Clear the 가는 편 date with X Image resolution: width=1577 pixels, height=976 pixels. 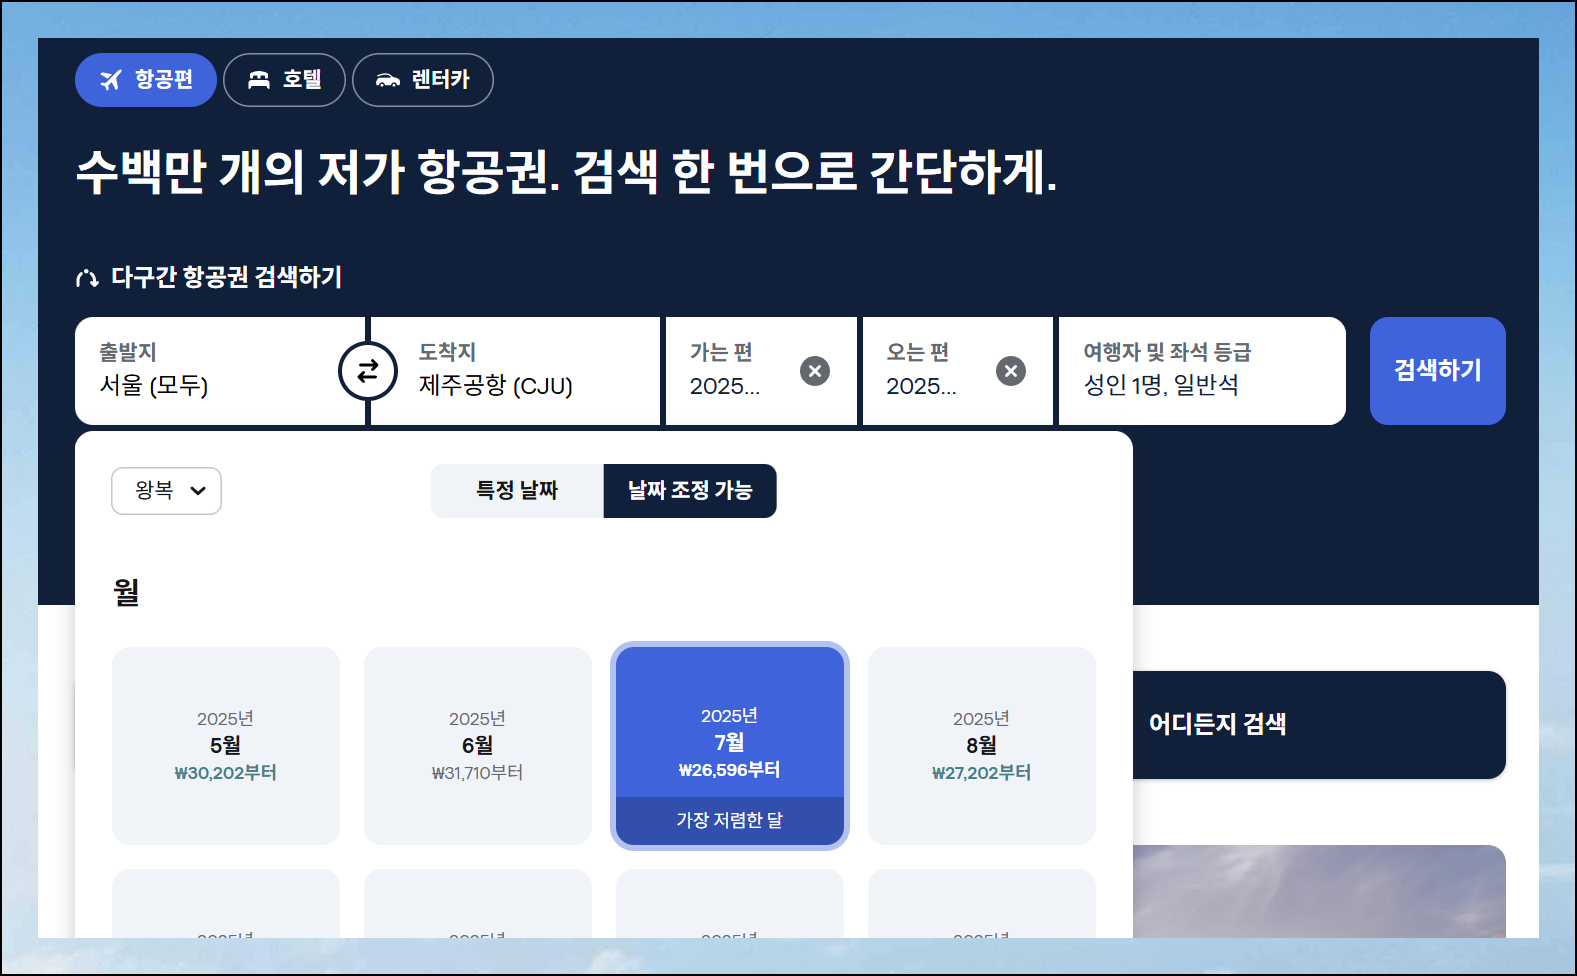point(815,371)
